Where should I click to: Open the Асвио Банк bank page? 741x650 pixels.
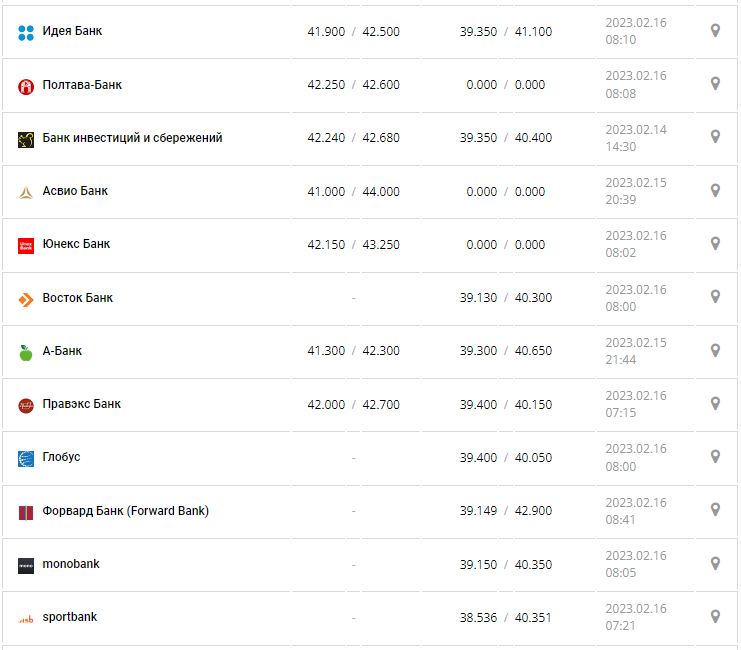pyautogui.click(x=75, y=191)
